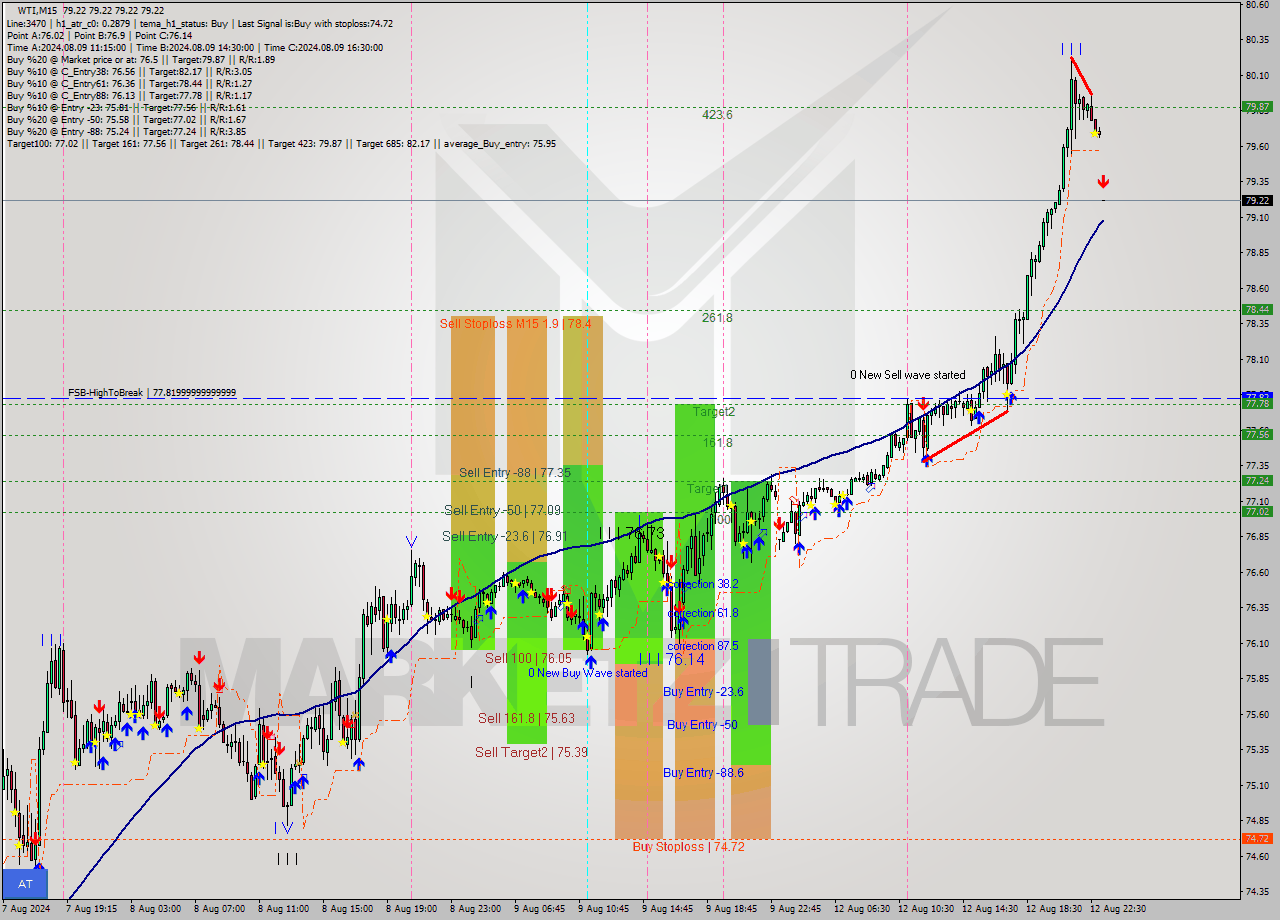1280x920 pixels.
Task: Click the 'Buy Entry -50' label
Action: point(702,725)
